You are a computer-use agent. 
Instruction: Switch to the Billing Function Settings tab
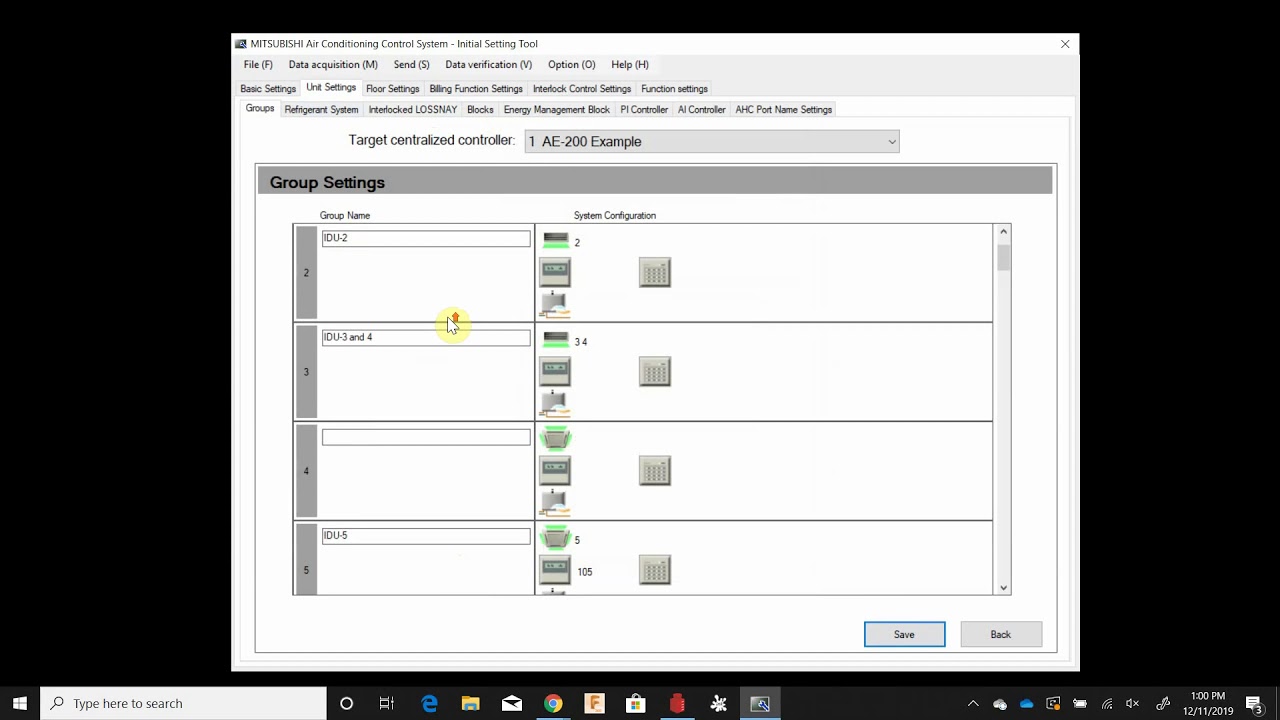pyautogui.click(x=476, y=89)
